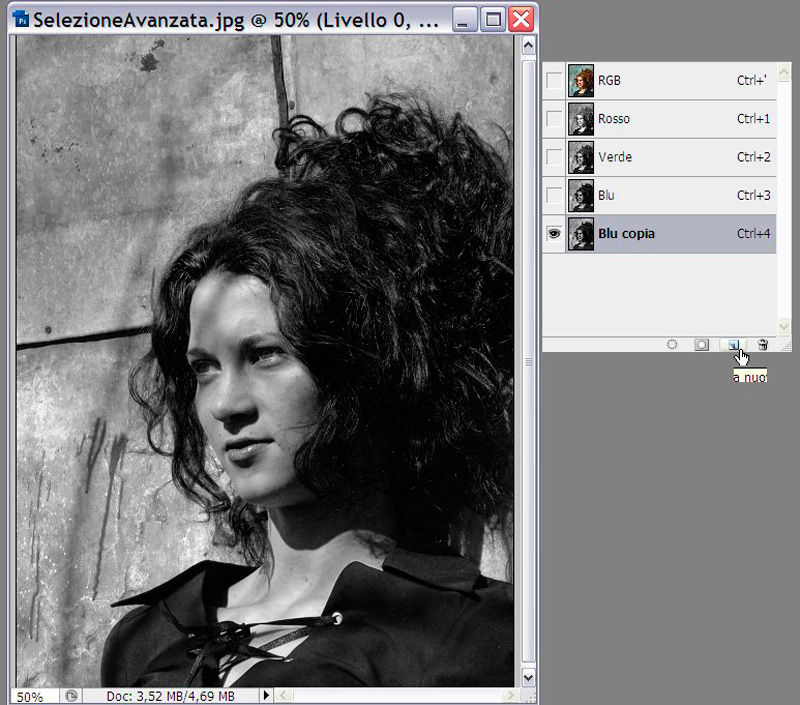Screen dimensions: 800x705
Task: Load channel as selection dotted circle icon
Action: 672,344
